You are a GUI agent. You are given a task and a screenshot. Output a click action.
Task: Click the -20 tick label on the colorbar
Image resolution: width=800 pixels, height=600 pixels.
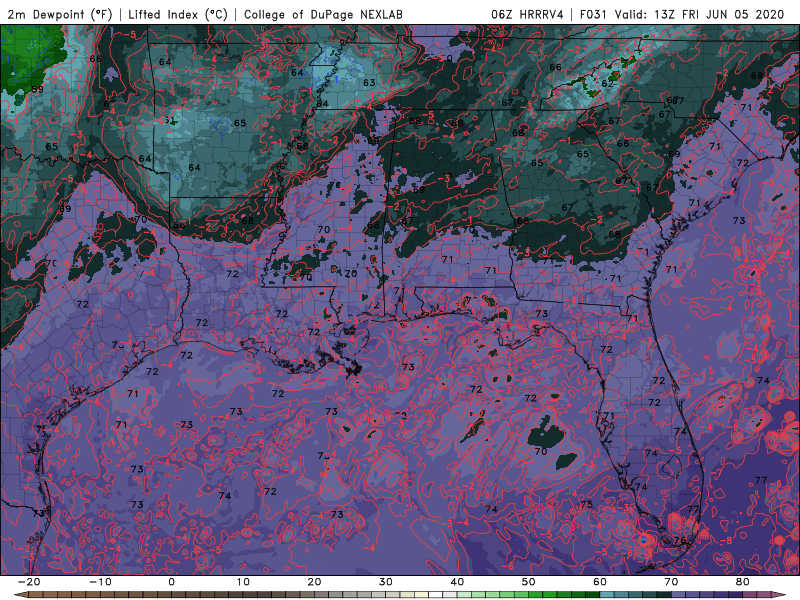(29, 582)
